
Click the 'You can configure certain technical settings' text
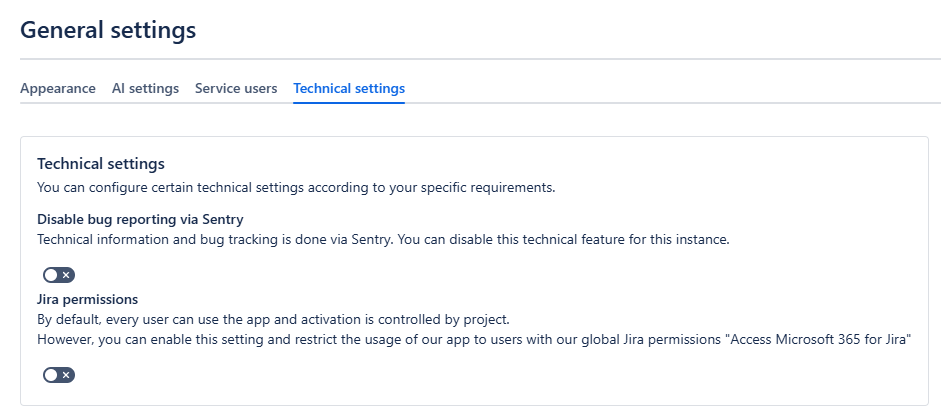pos(296,187)
